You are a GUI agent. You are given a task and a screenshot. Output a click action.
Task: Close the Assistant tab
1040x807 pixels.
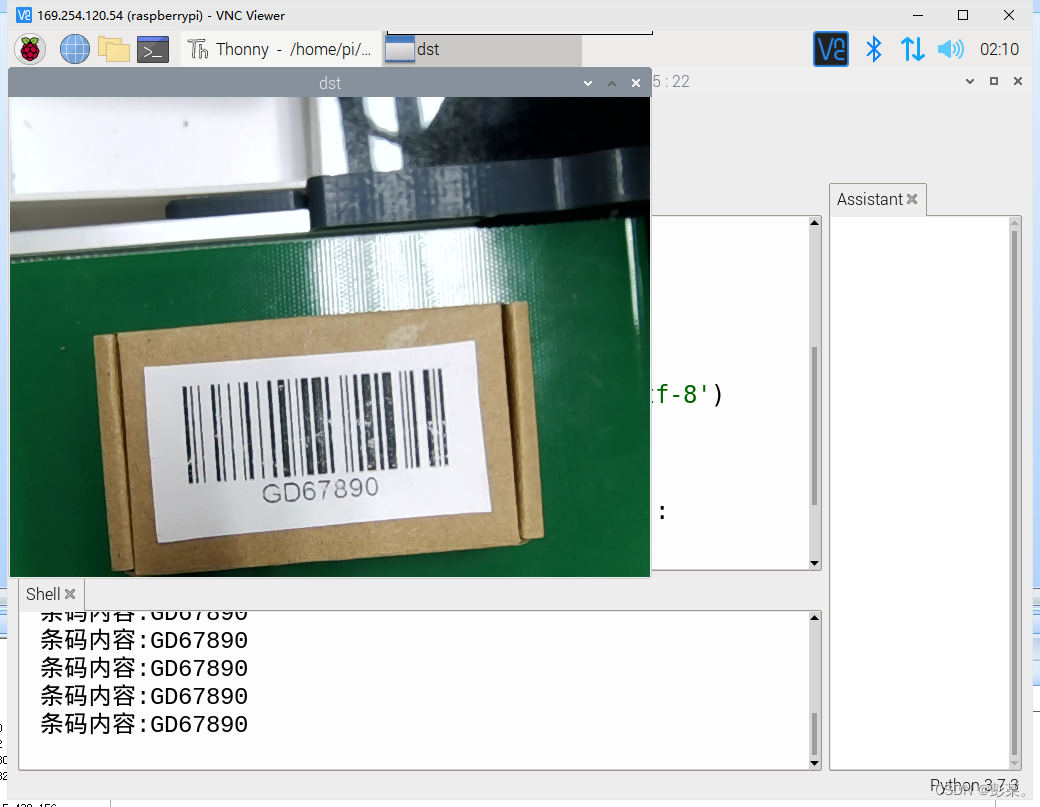[912, 199]
